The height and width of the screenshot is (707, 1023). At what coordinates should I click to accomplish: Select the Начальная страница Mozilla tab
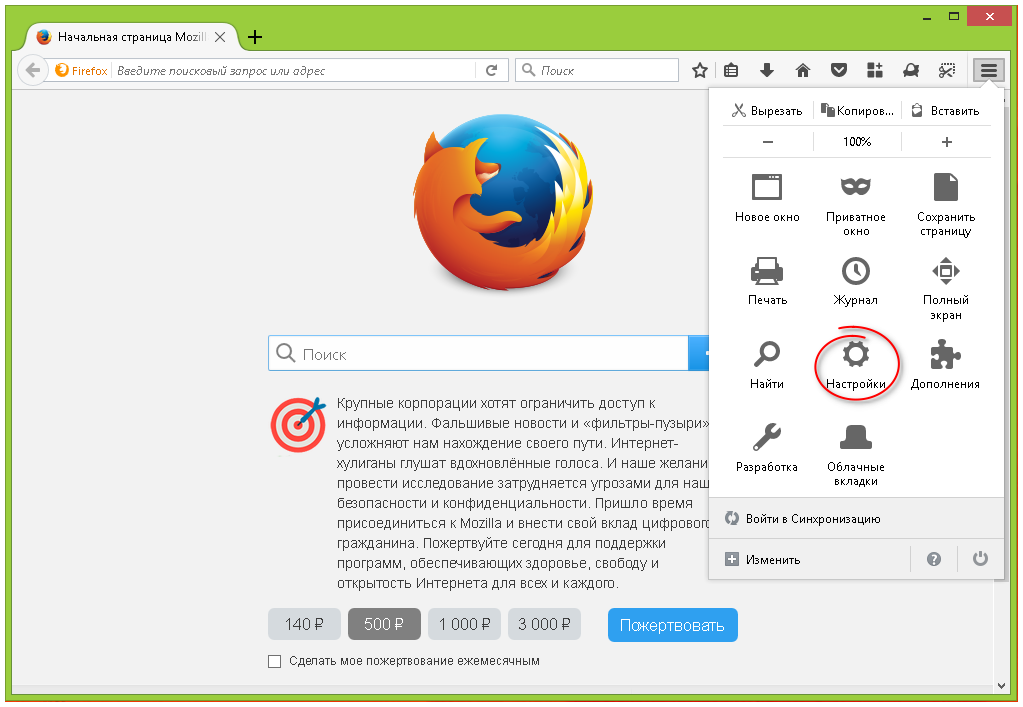pyautogui.click(x=130, y=37)
